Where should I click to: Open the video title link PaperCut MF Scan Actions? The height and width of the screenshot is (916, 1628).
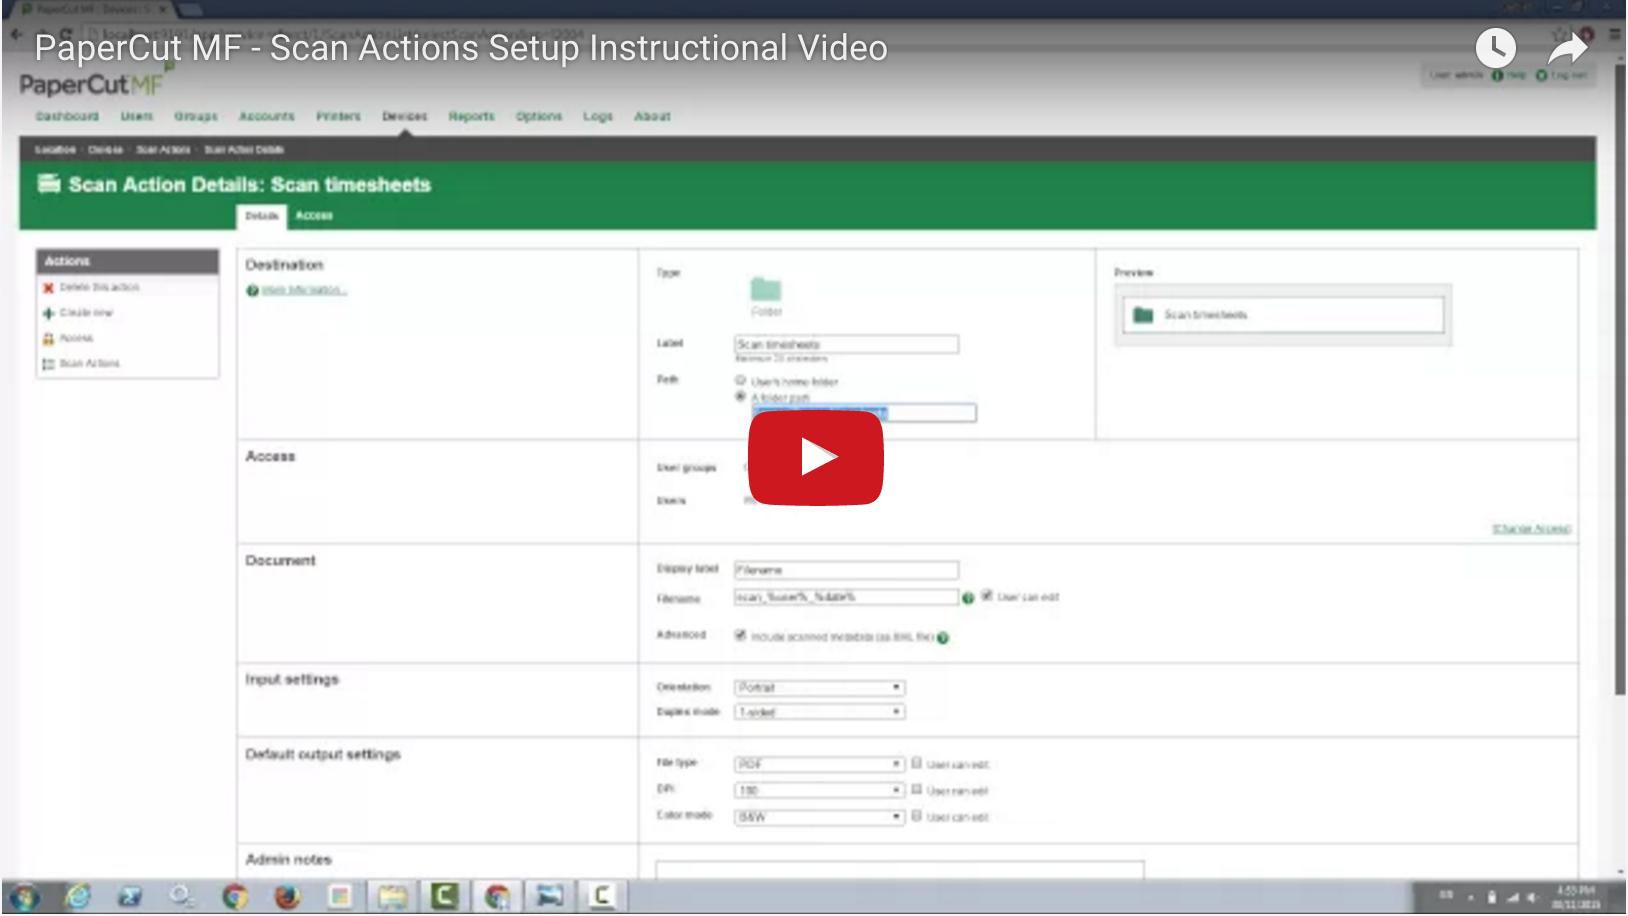(461, 48)
